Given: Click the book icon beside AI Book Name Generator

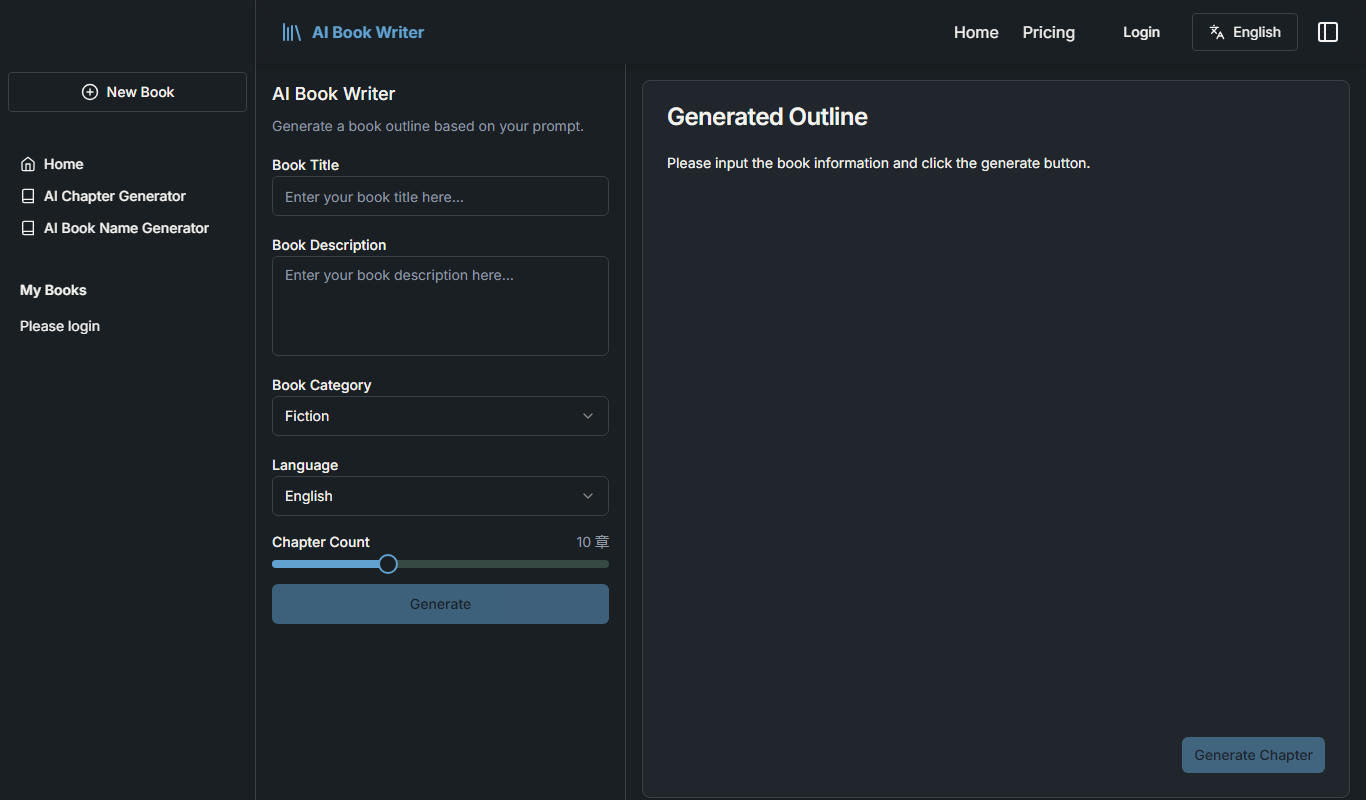Looking at the screenshot, I should pos(28,228).
